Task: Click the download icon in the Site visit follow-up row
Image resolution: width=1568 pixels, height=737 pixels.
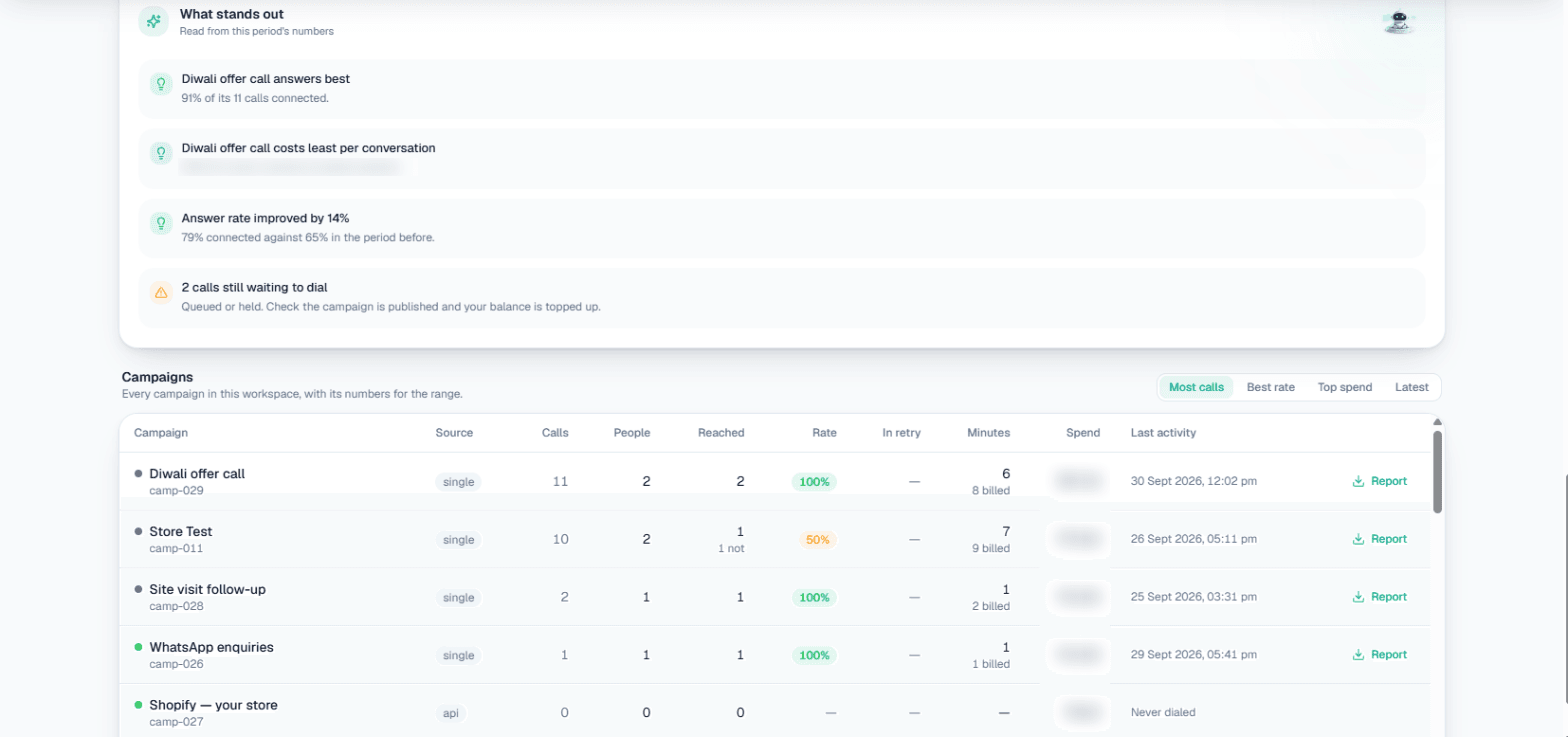Action: [x=1358, y=597]
